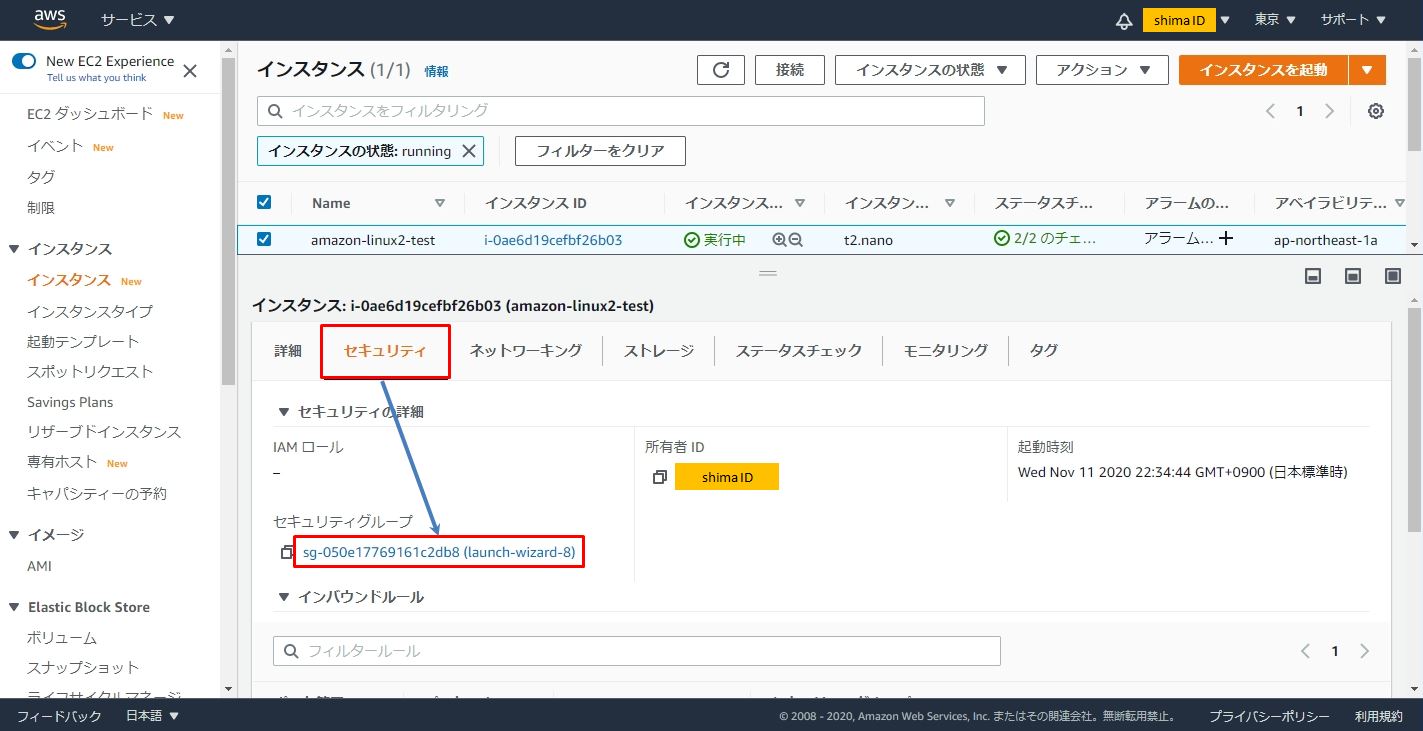Go to next instances page
This screenshot has width=1423, height=731.
coord(1329,111)
